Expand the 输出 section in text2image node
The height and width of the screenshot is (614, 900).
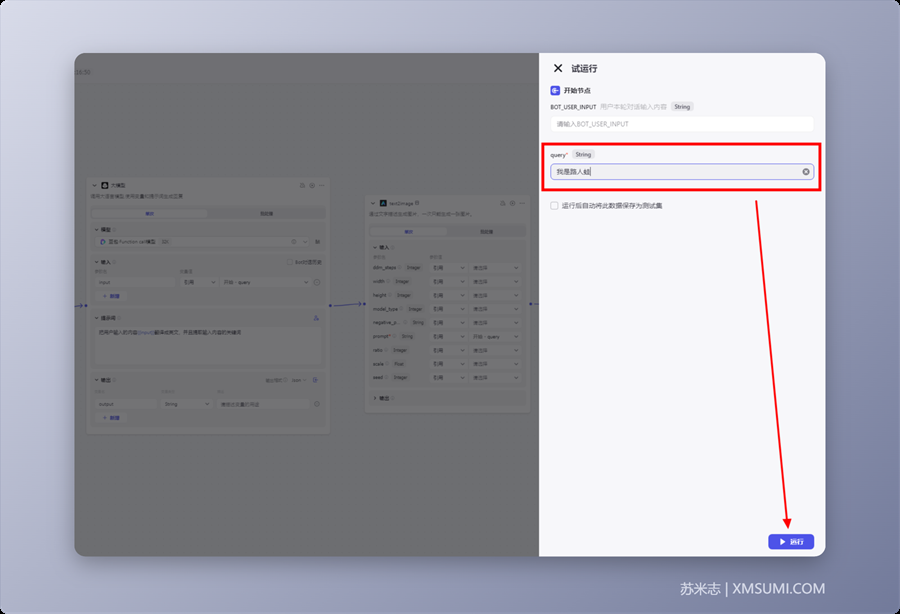click(x=375, y=398)
